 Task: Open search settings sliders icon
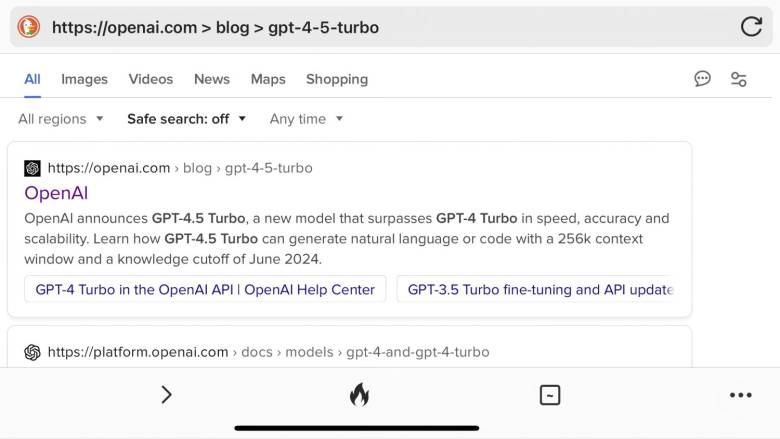pos(739,79)
